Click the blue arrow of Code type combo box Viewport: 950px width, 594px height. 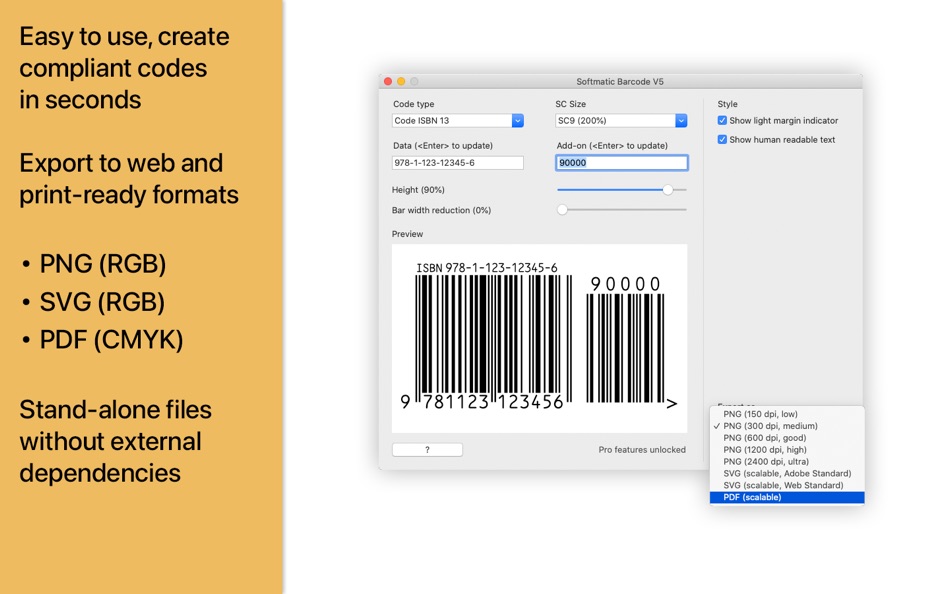pos(517,121)
